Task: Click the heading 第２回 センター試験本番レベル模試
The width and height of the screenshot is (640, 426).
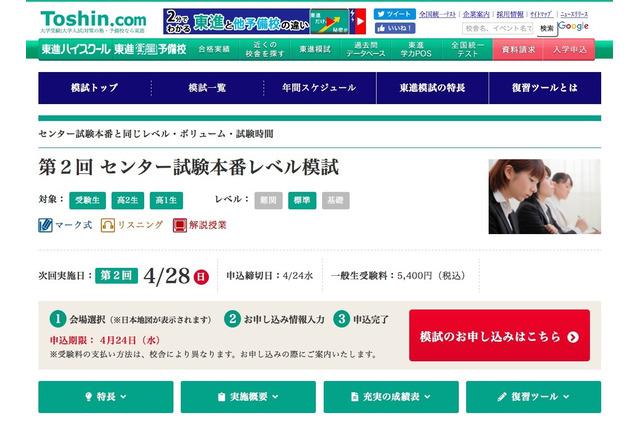Action: [189, 167]
